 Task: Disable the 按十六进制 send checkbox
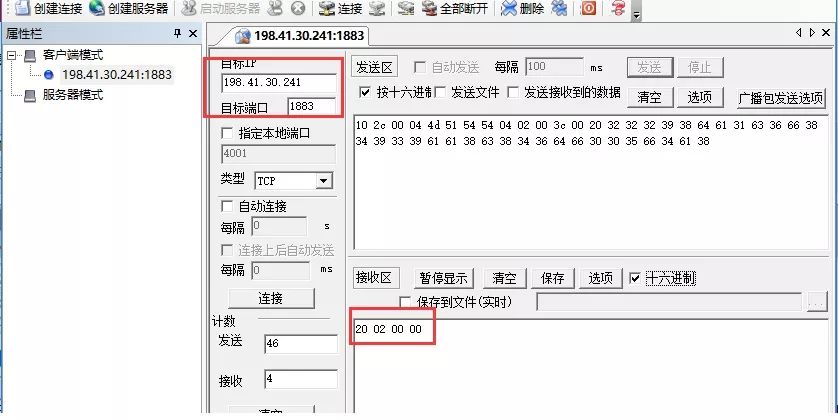(365, 93)
